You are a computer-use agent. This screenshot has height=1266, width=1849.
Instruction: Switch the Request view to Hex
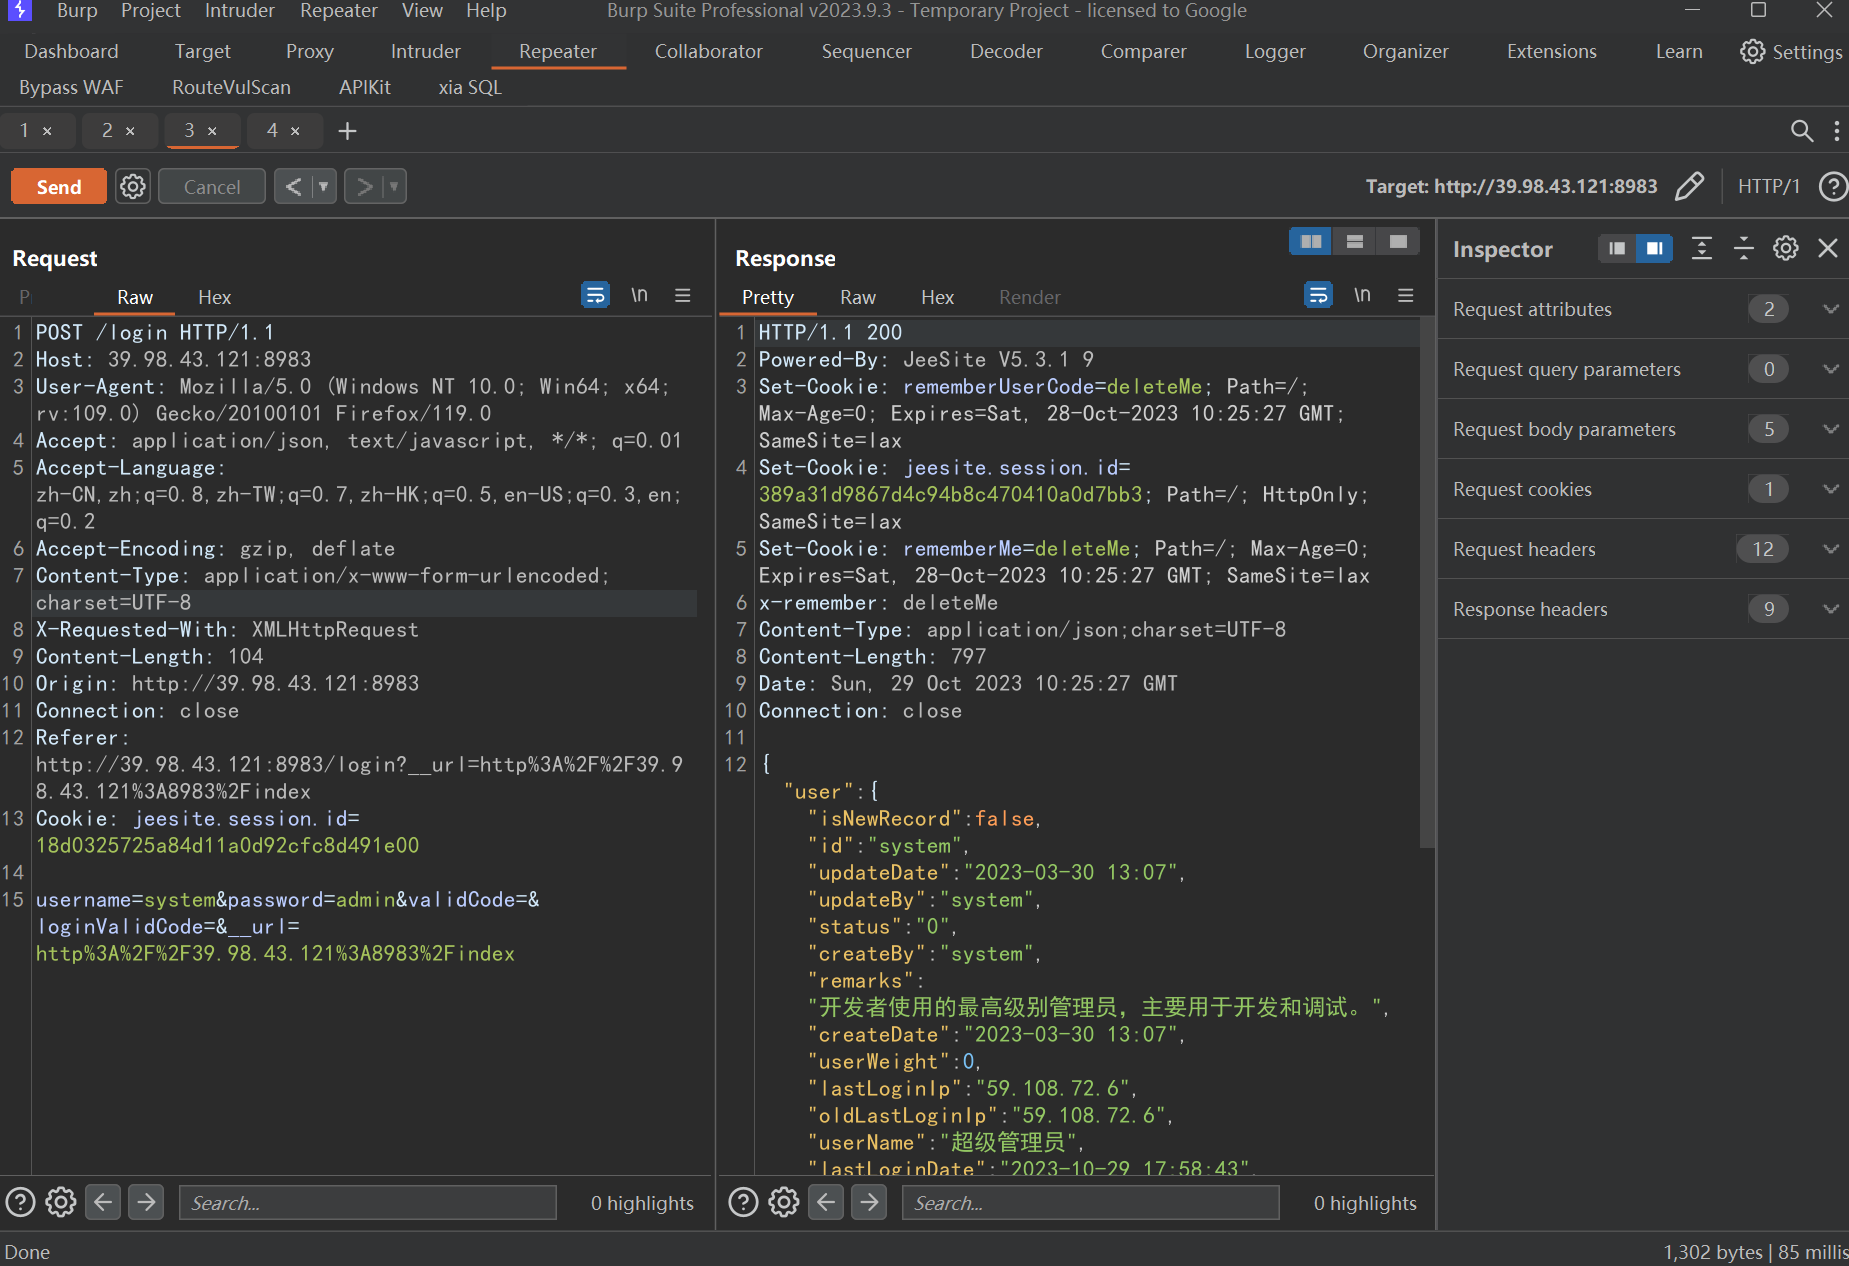point(214,298)
